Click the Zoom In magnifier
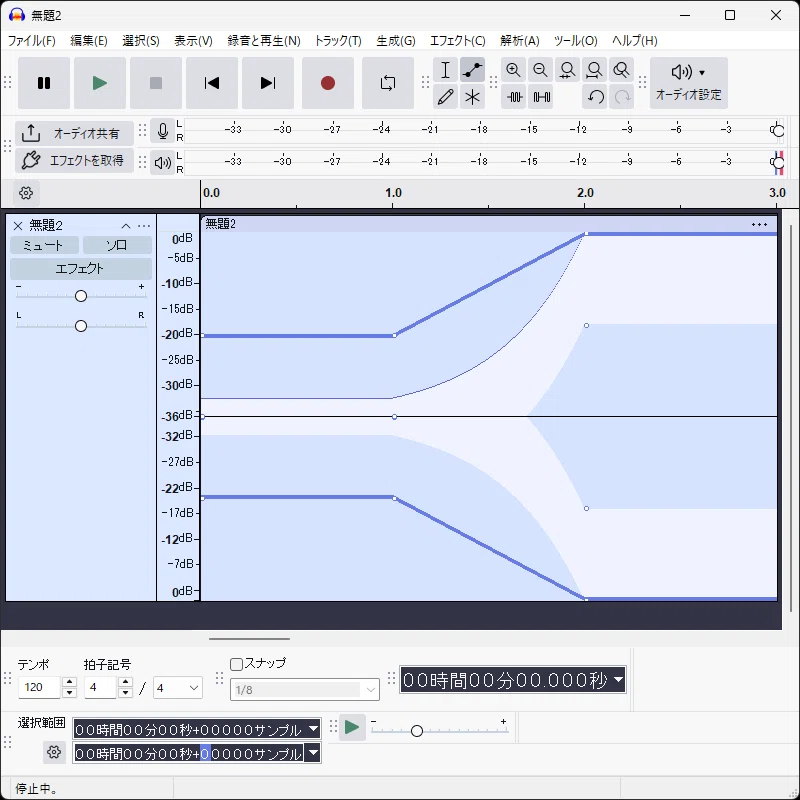This screenshot has width=800, height=800. click(513, 70)
